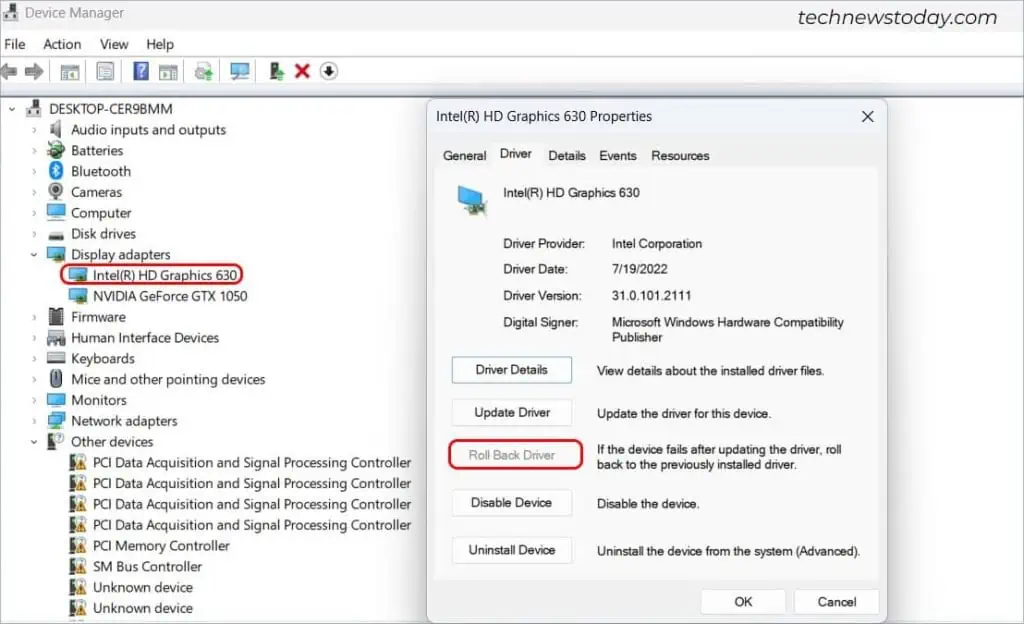Click the graphics device icon in Properties dialog

tap(472, 200)
